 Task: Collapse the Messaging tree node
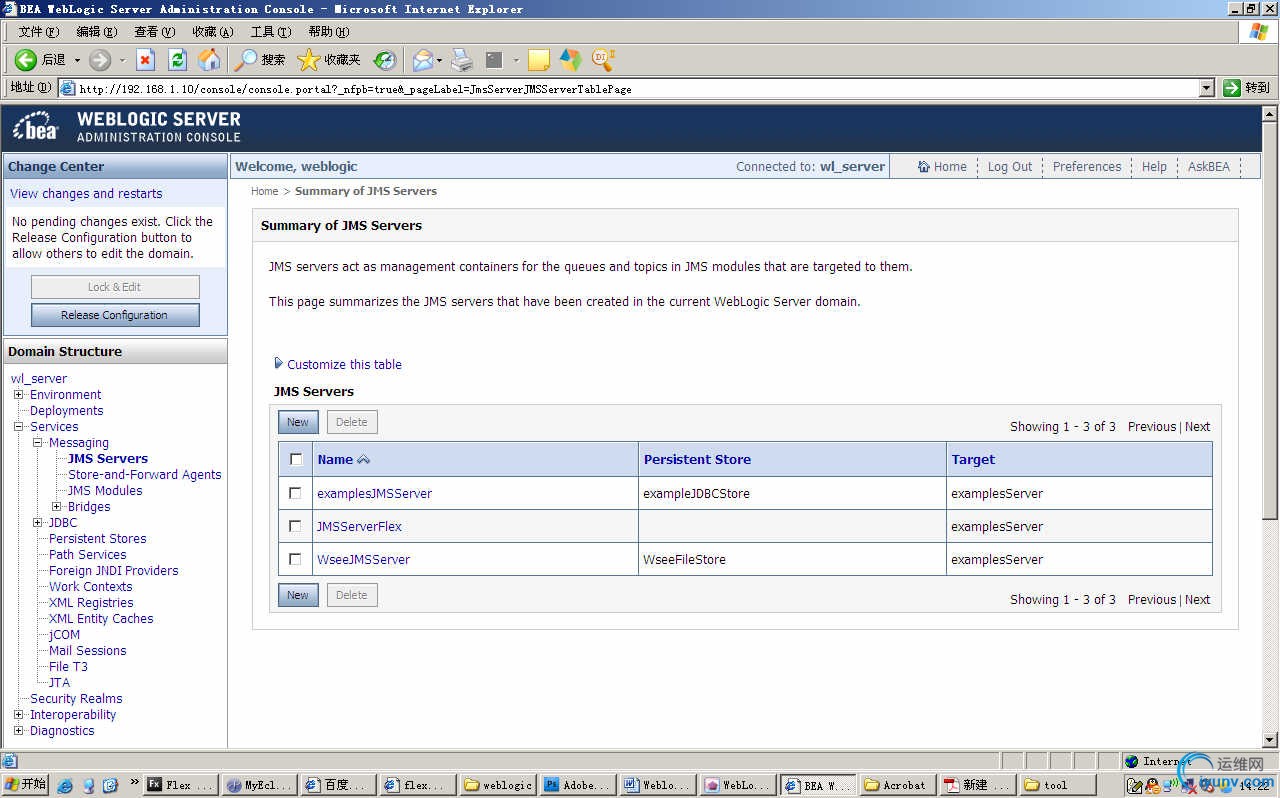38,443
